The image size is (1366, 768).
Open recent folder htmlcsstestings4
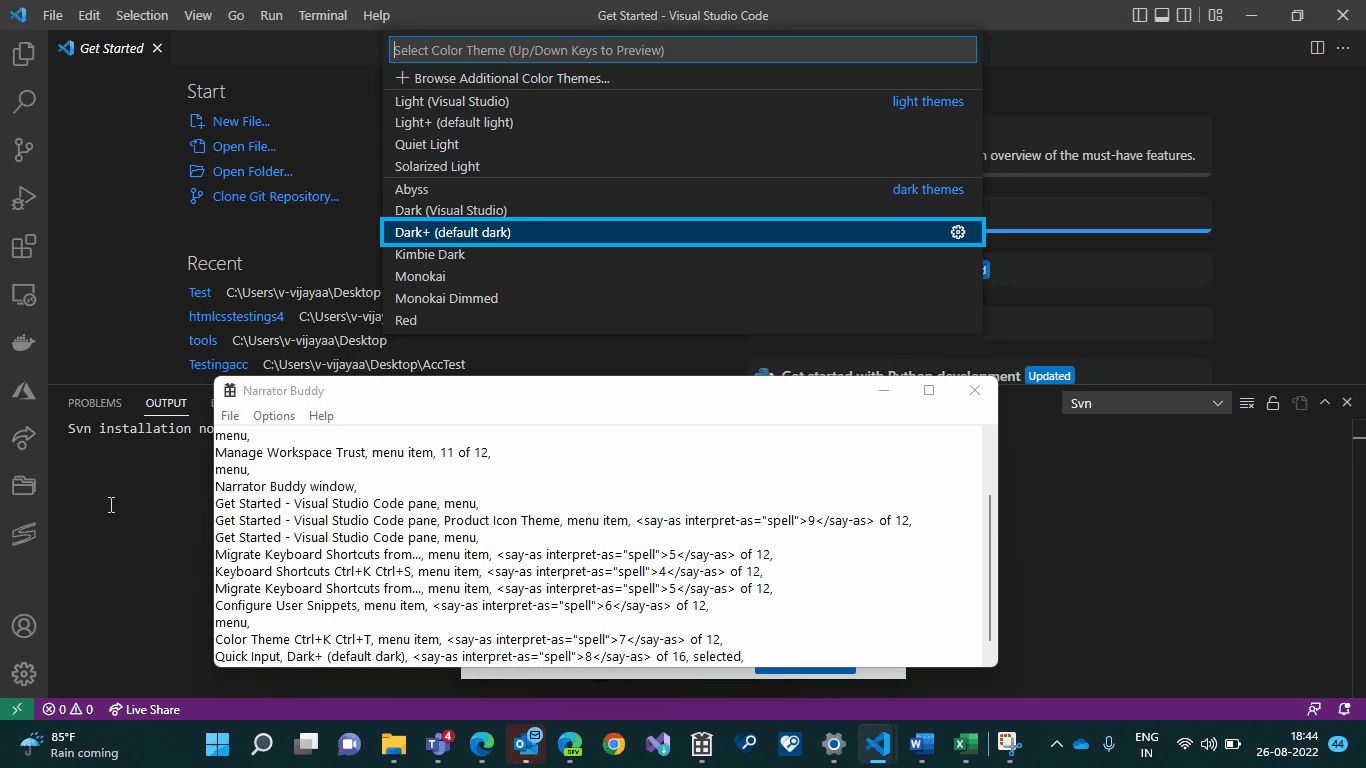[x=236, y=316]
